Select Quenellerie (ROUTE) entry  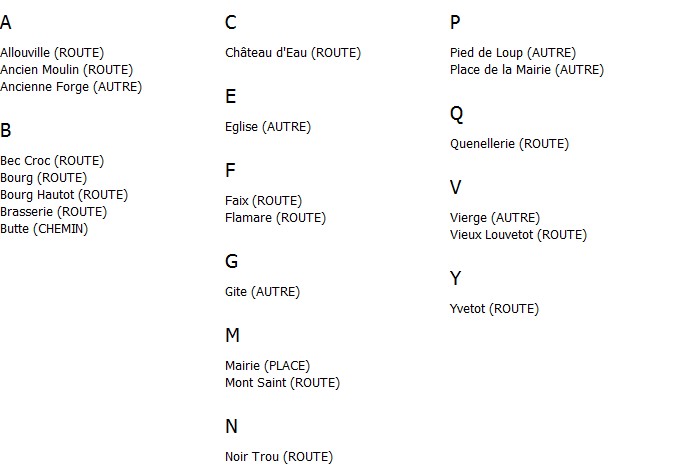pyautogui.click(x=510, y=144)
